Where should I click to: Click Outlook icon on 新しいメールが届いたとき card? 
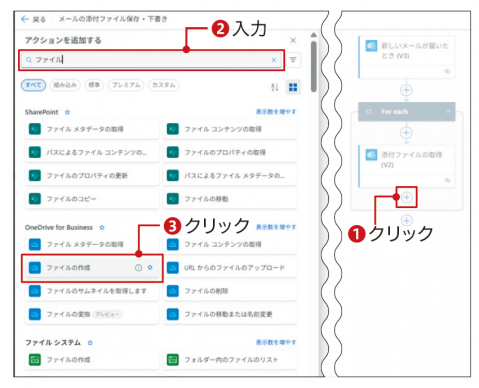[x=371, y=46]
